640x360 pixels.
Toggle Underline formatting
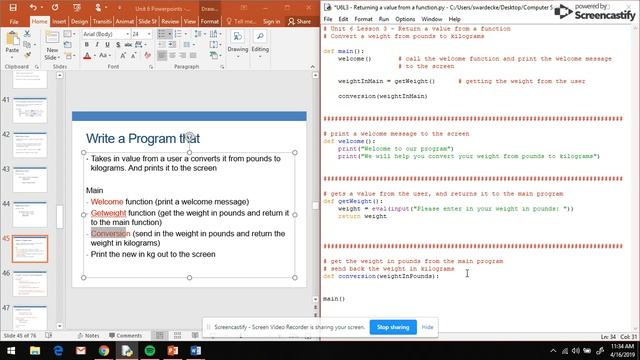tap(107, 44)
